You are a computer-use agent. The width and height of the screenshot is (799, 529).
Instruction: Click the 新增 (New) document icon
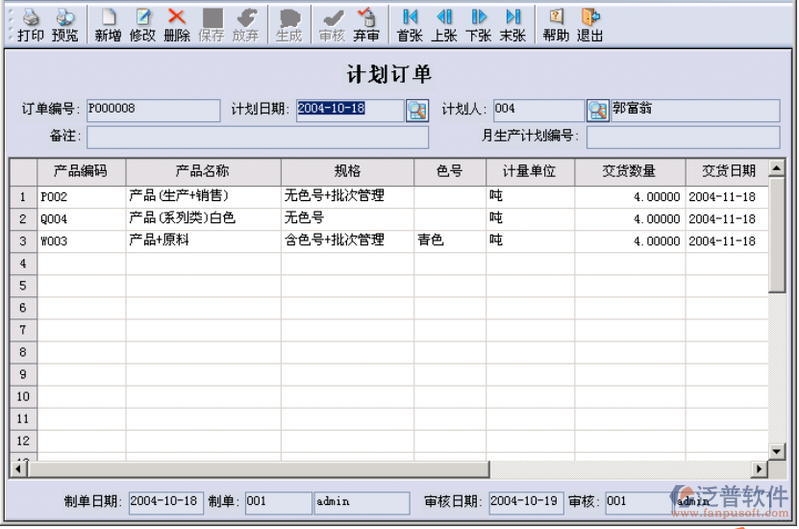108,24
